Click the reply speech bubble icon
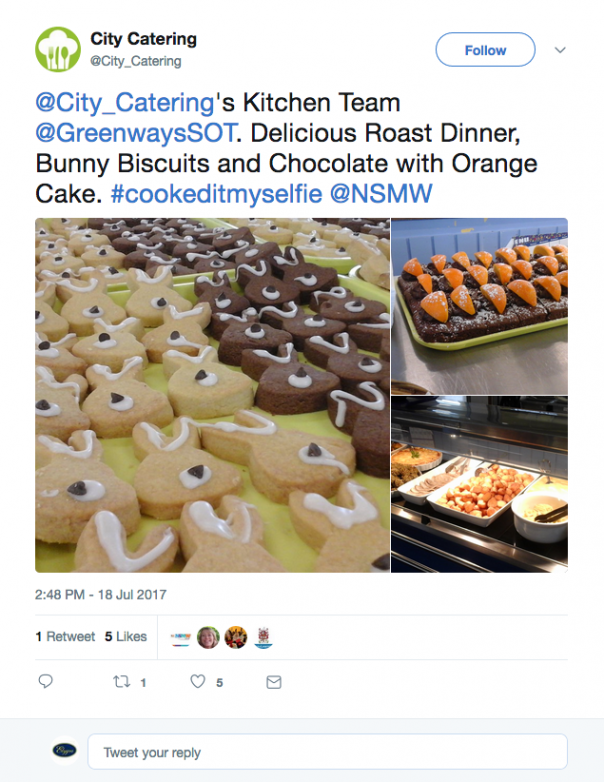Image resolution: width=604 pixels, height=782 pixels. (45, 682)
